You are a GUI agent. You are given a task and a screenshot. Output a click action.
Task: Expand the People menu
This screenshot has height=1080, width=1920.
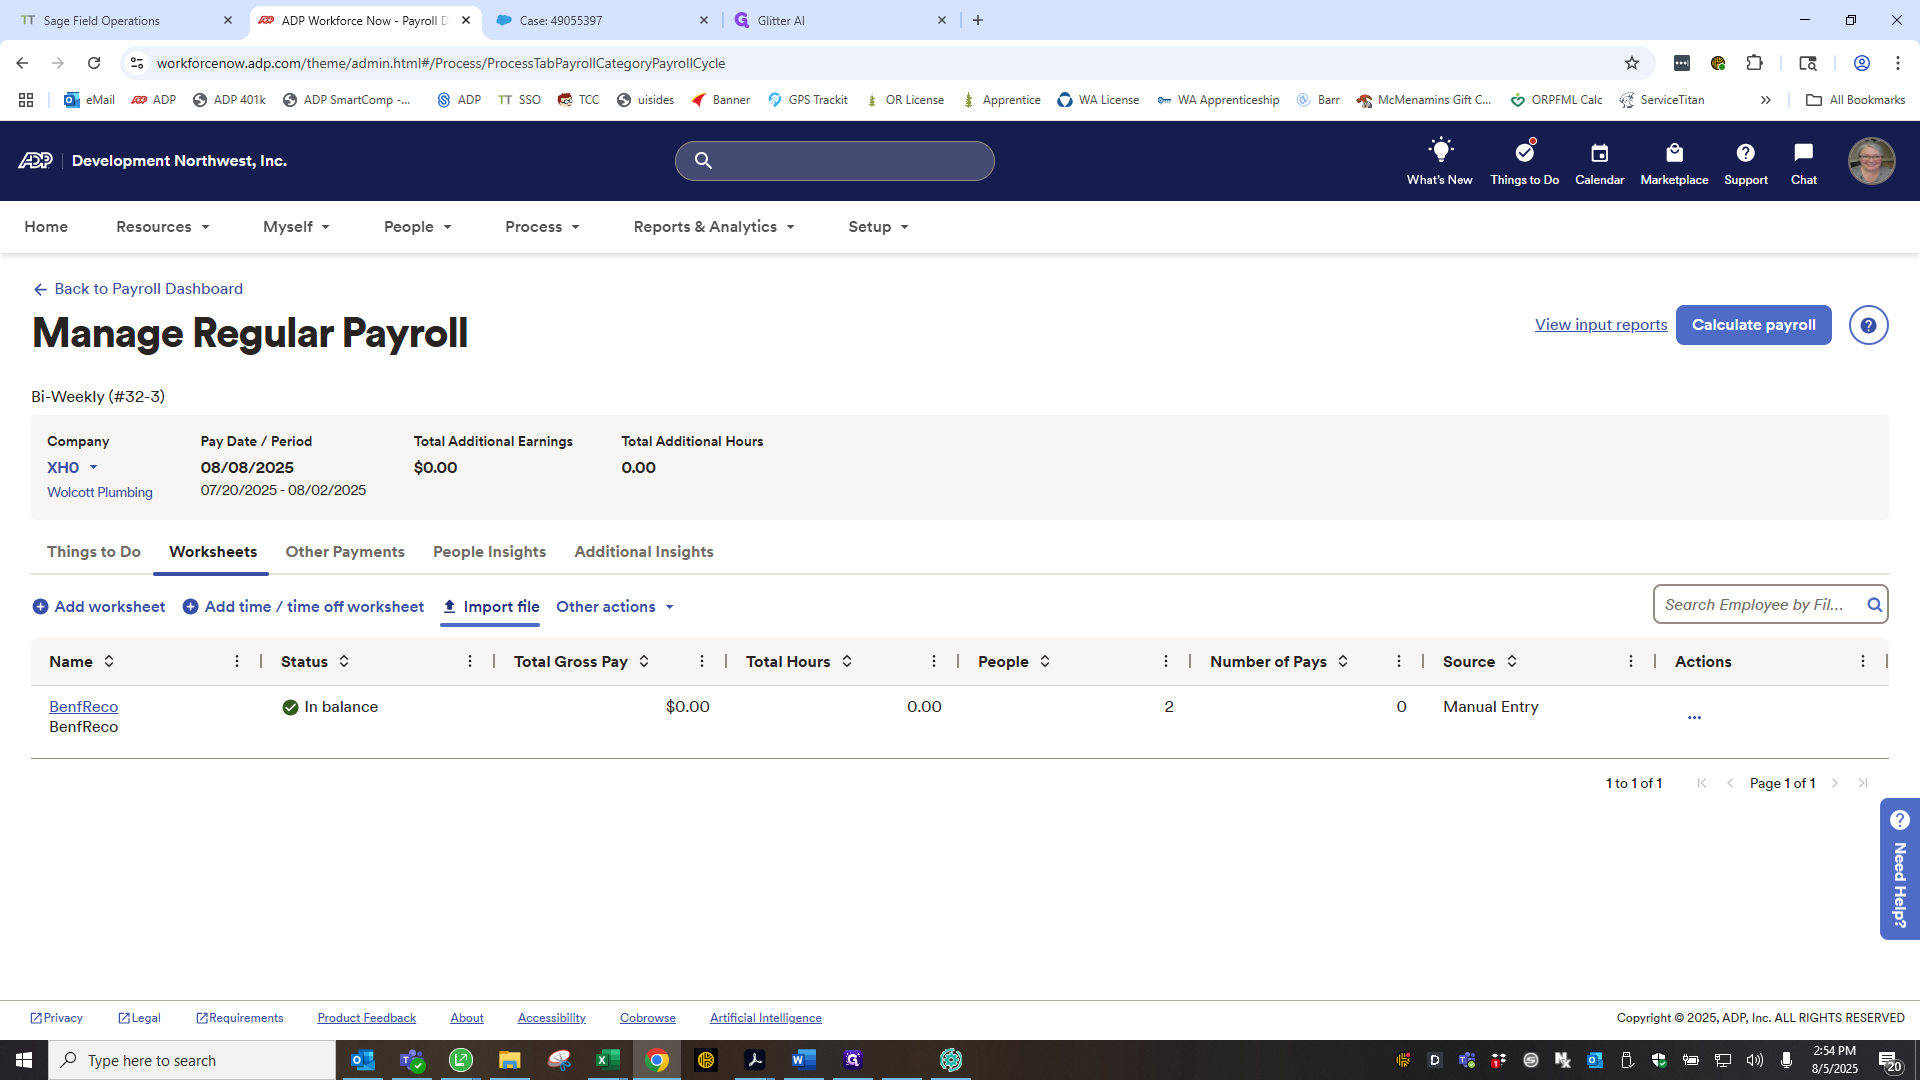(x=418, y=227)
